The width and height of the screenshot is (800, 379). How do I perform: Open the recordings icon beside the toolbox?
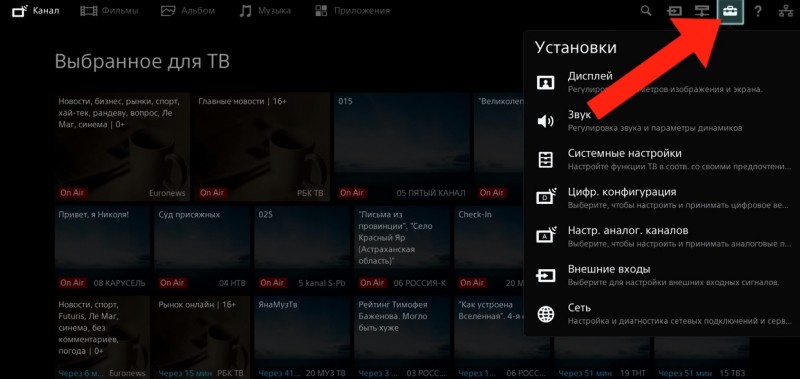pyautogui.click(x=702, y=11)
